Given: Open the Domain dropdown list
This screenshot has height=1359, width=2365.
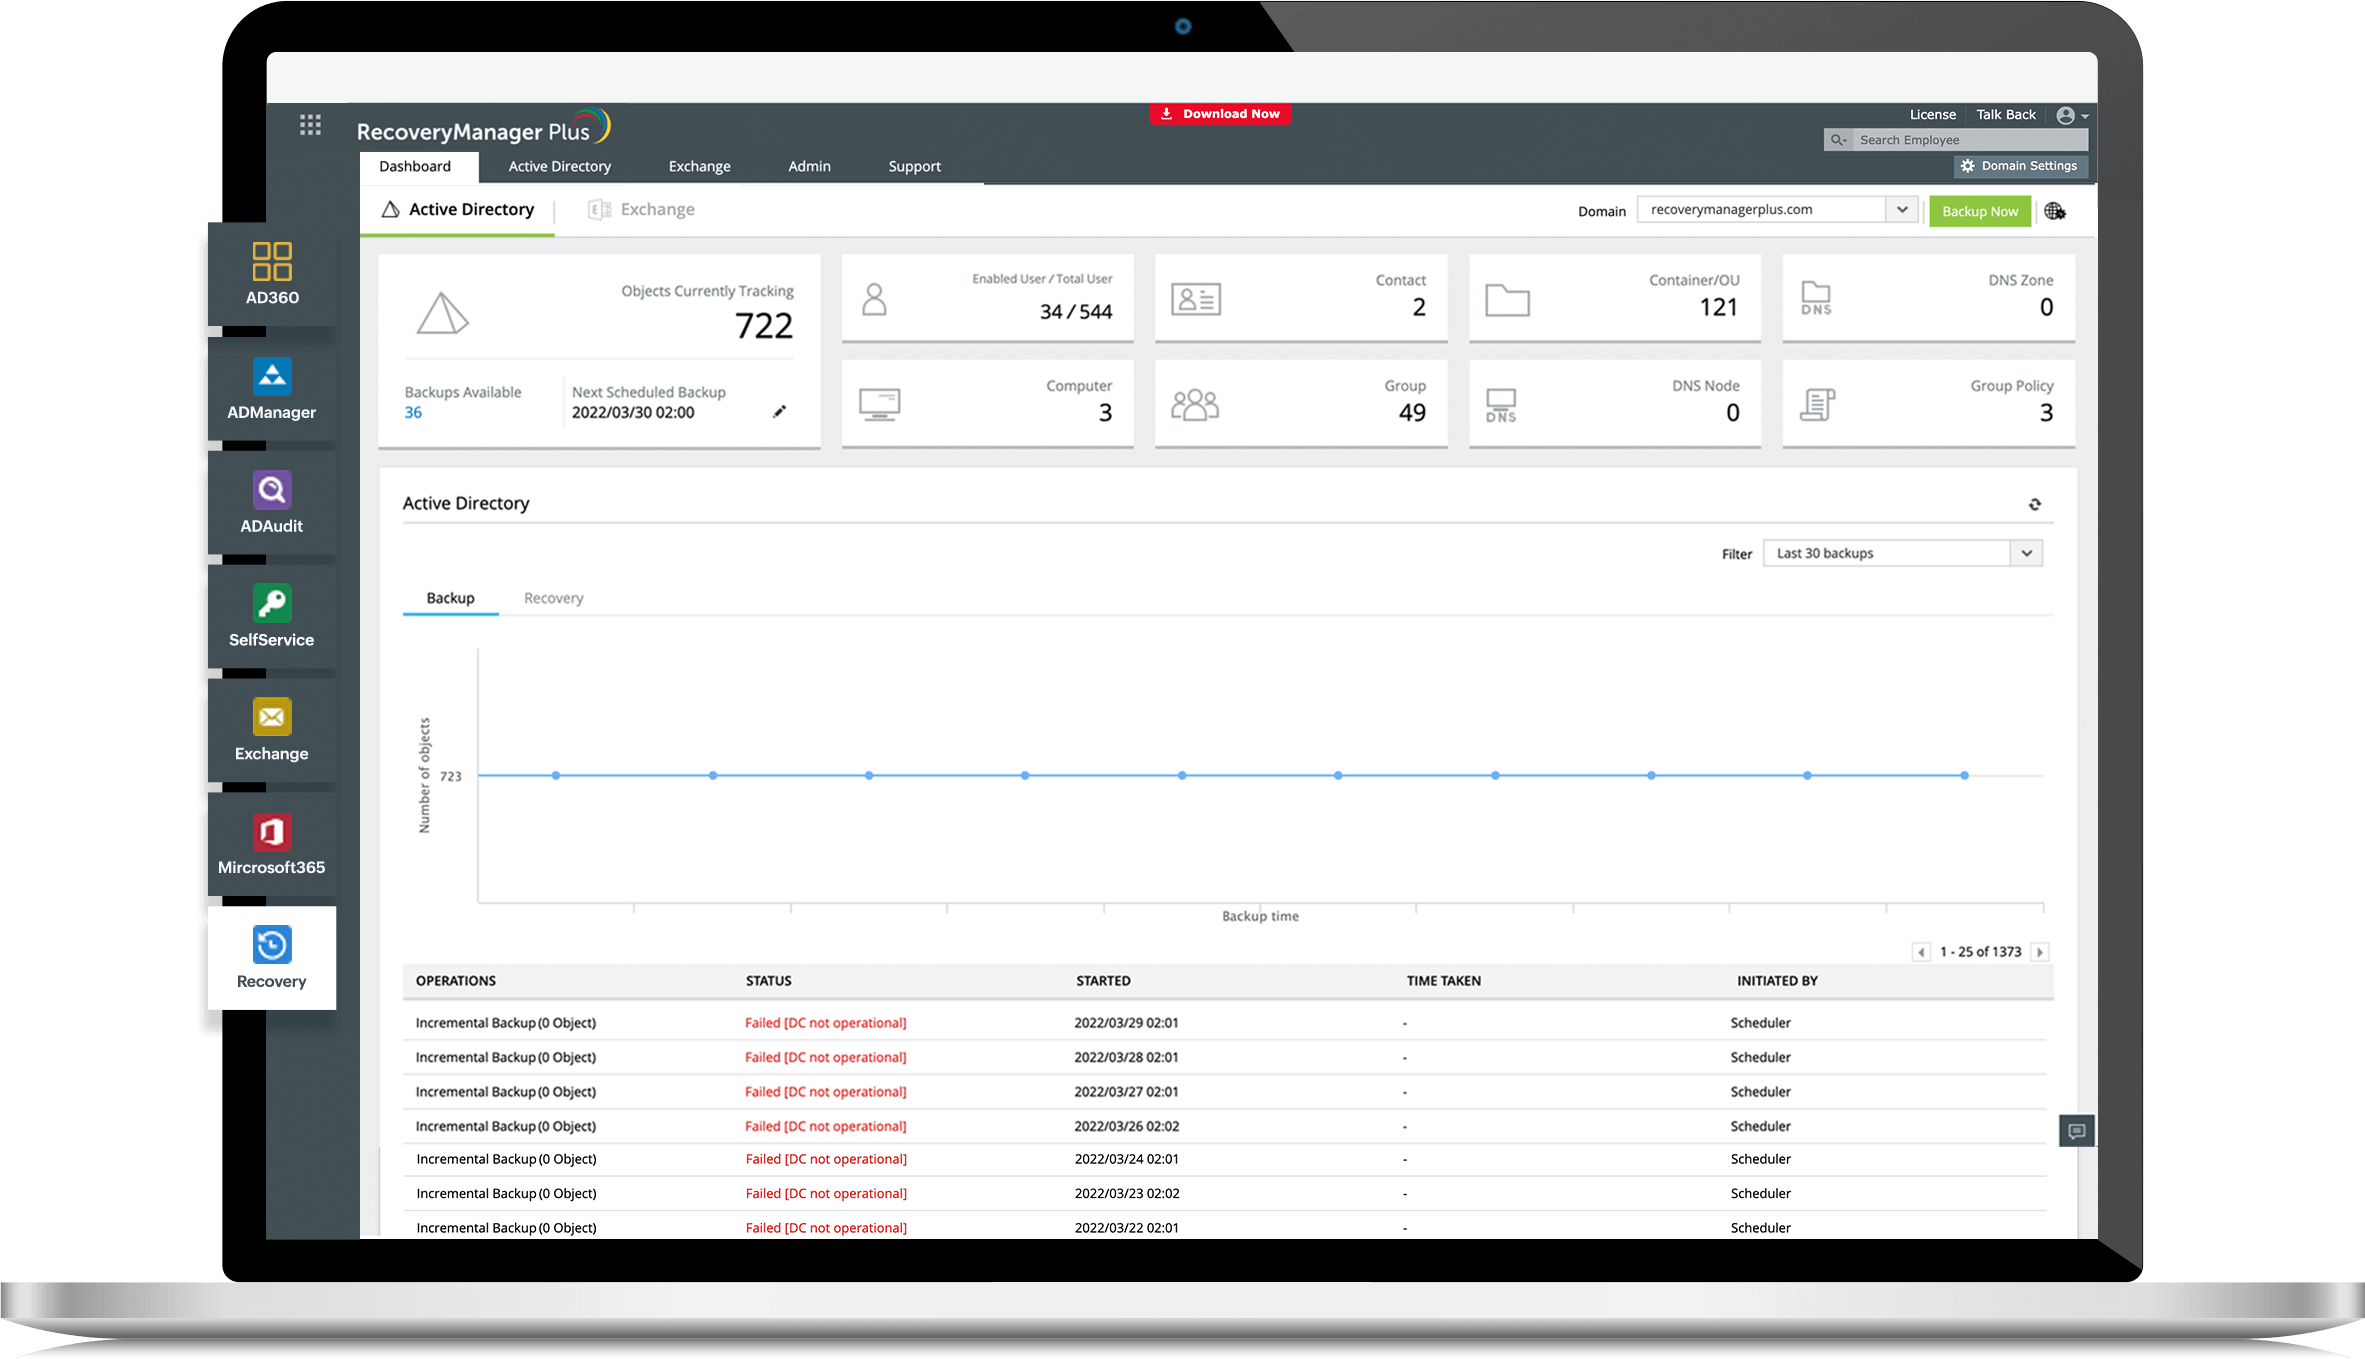Looking at the screenshot, I should click(x=1901, y=210).
